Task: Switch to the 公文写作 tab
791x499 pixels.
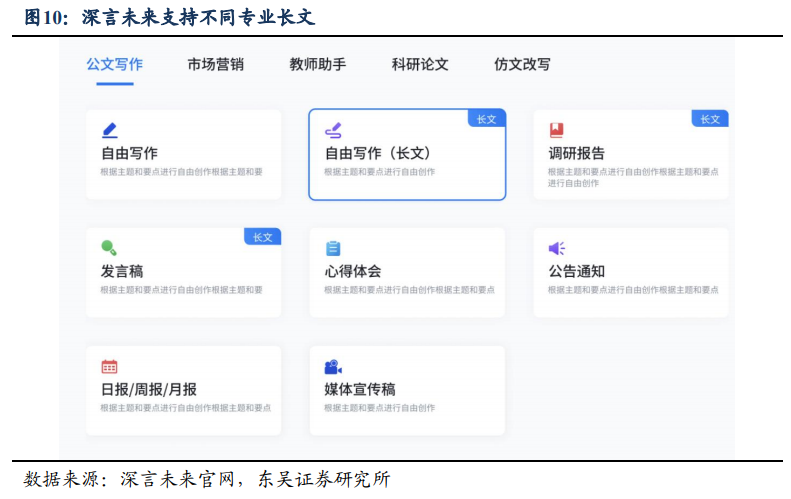Action: coord(115,65)
